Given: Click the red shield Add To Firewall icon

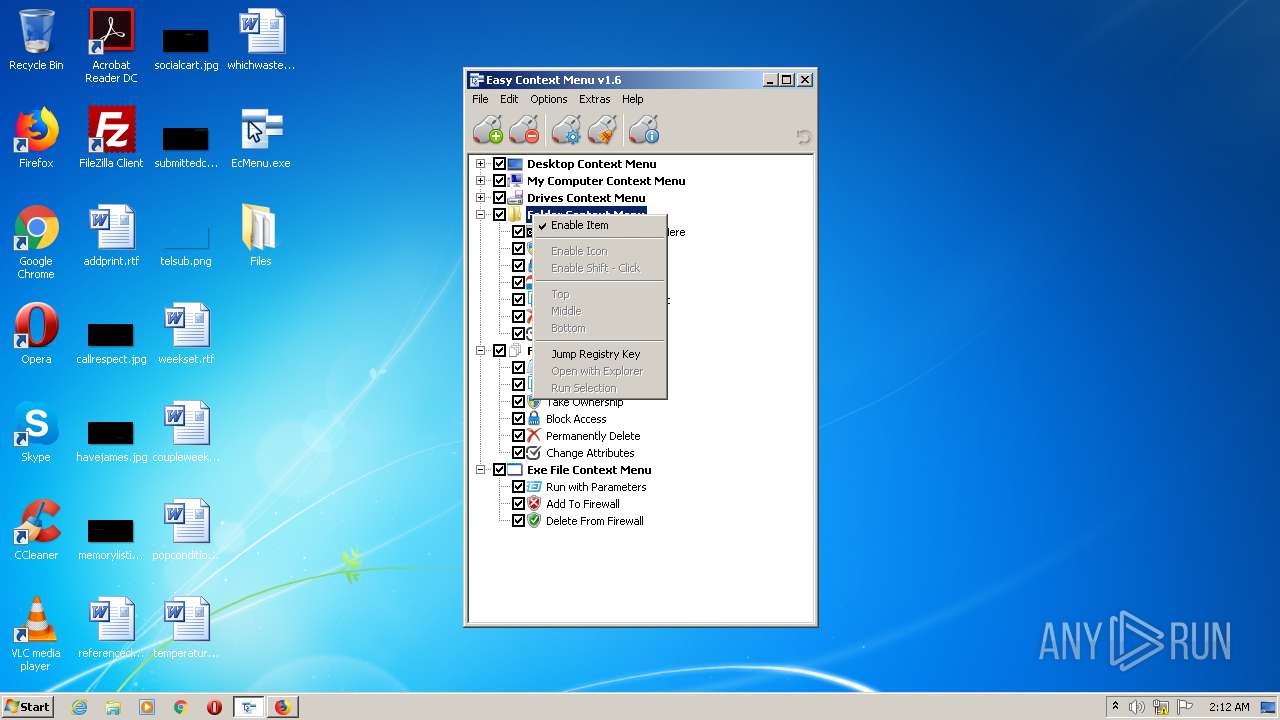Looking at the screenshot, I should 534,504.
